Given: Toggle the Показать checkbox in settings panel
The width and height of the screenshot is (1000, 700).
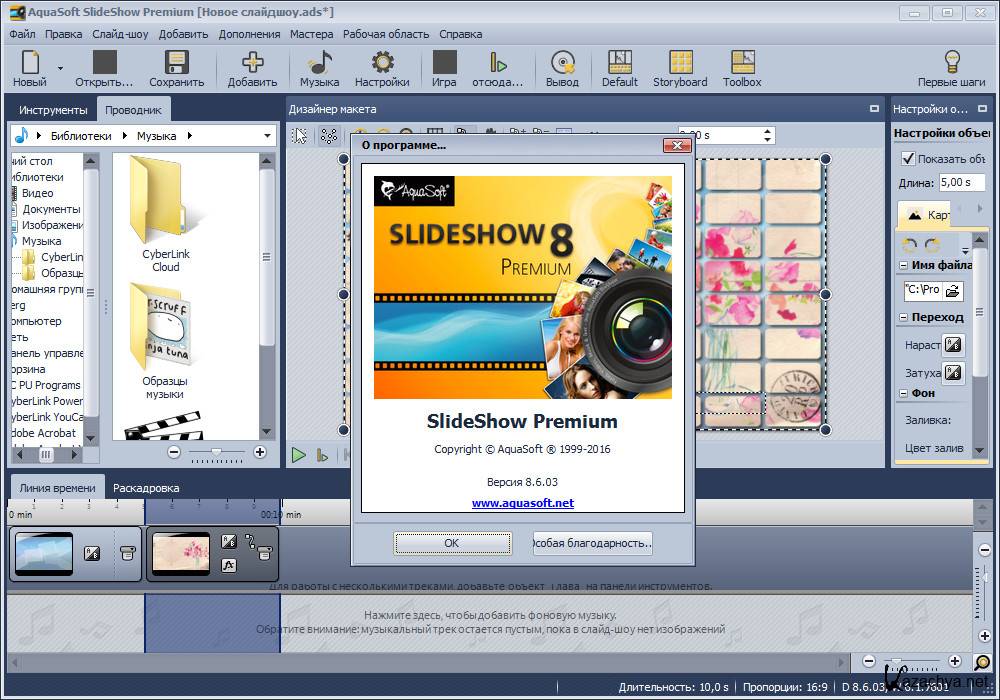Looking at the screenshot, I should click(x=908, y=158).
